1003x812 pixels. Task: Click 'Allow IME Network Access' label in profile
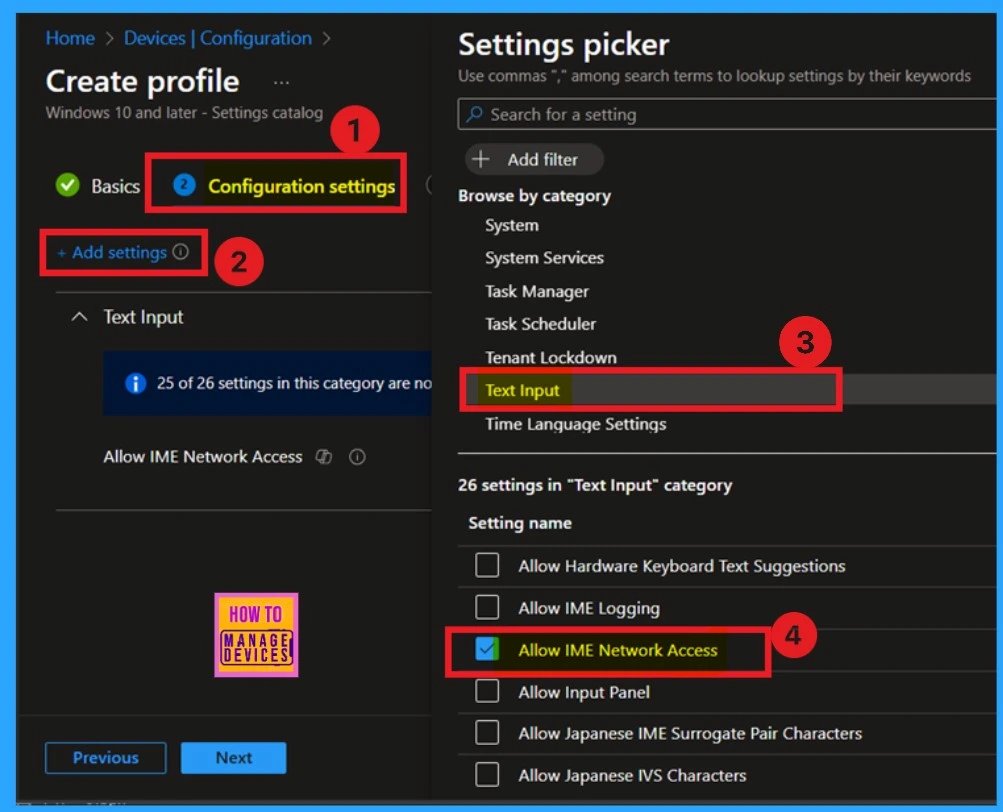coord(203,457)
